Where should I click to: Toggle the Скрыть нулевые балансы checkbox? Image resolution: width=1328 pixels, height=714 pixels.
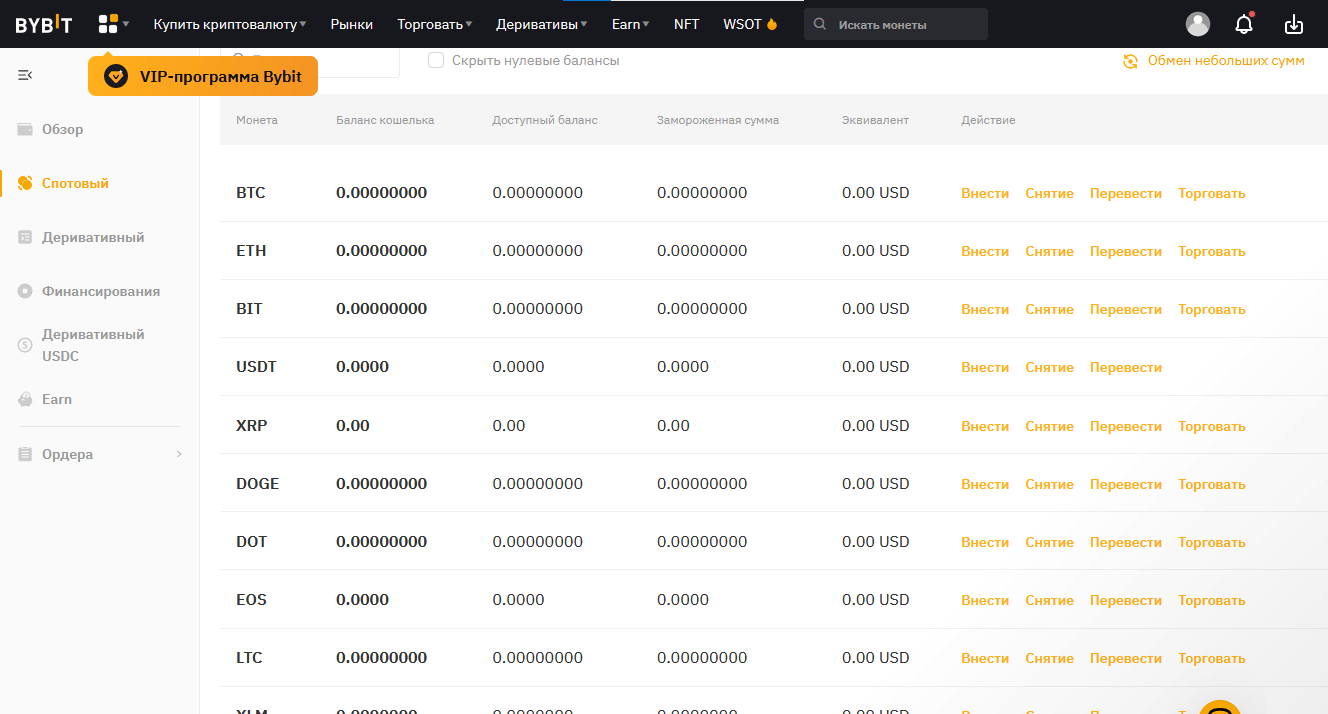[436, 61]
